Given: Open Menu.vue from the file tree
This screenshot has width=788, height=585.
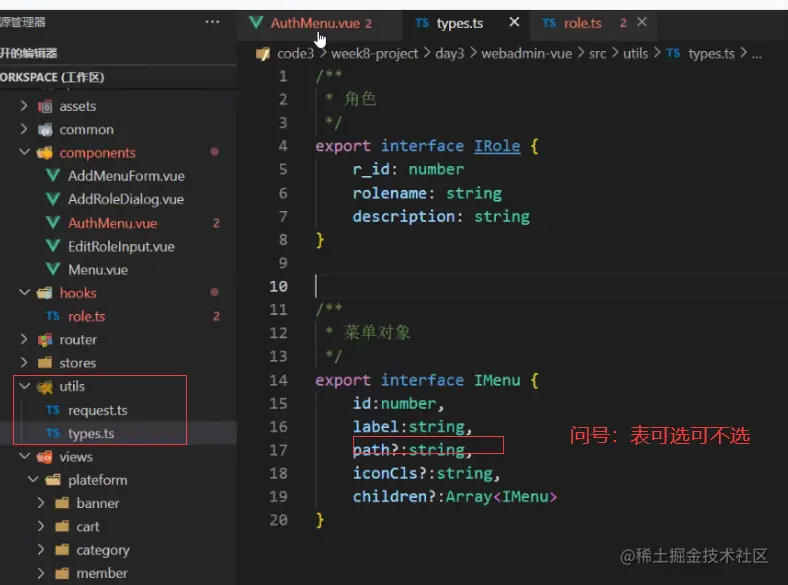Looking at the screenshot, I should [x=98, y=270].
